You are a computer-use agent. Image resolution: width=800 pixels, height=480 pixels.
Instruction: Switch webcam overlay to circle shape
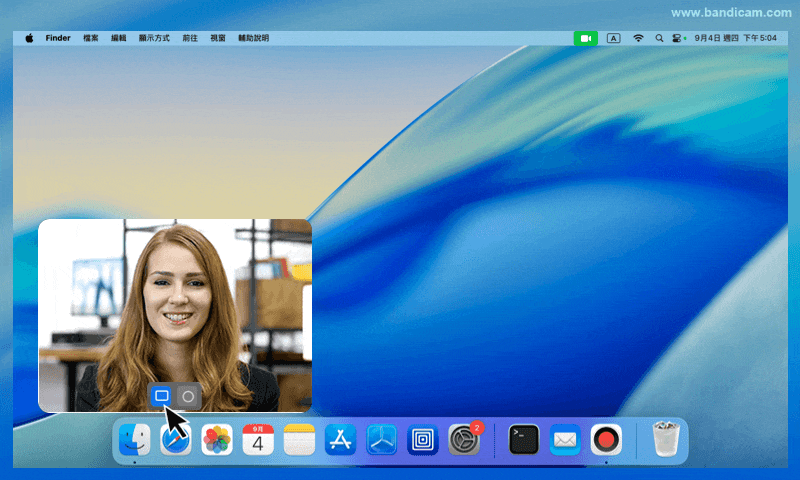pos(188,396)
